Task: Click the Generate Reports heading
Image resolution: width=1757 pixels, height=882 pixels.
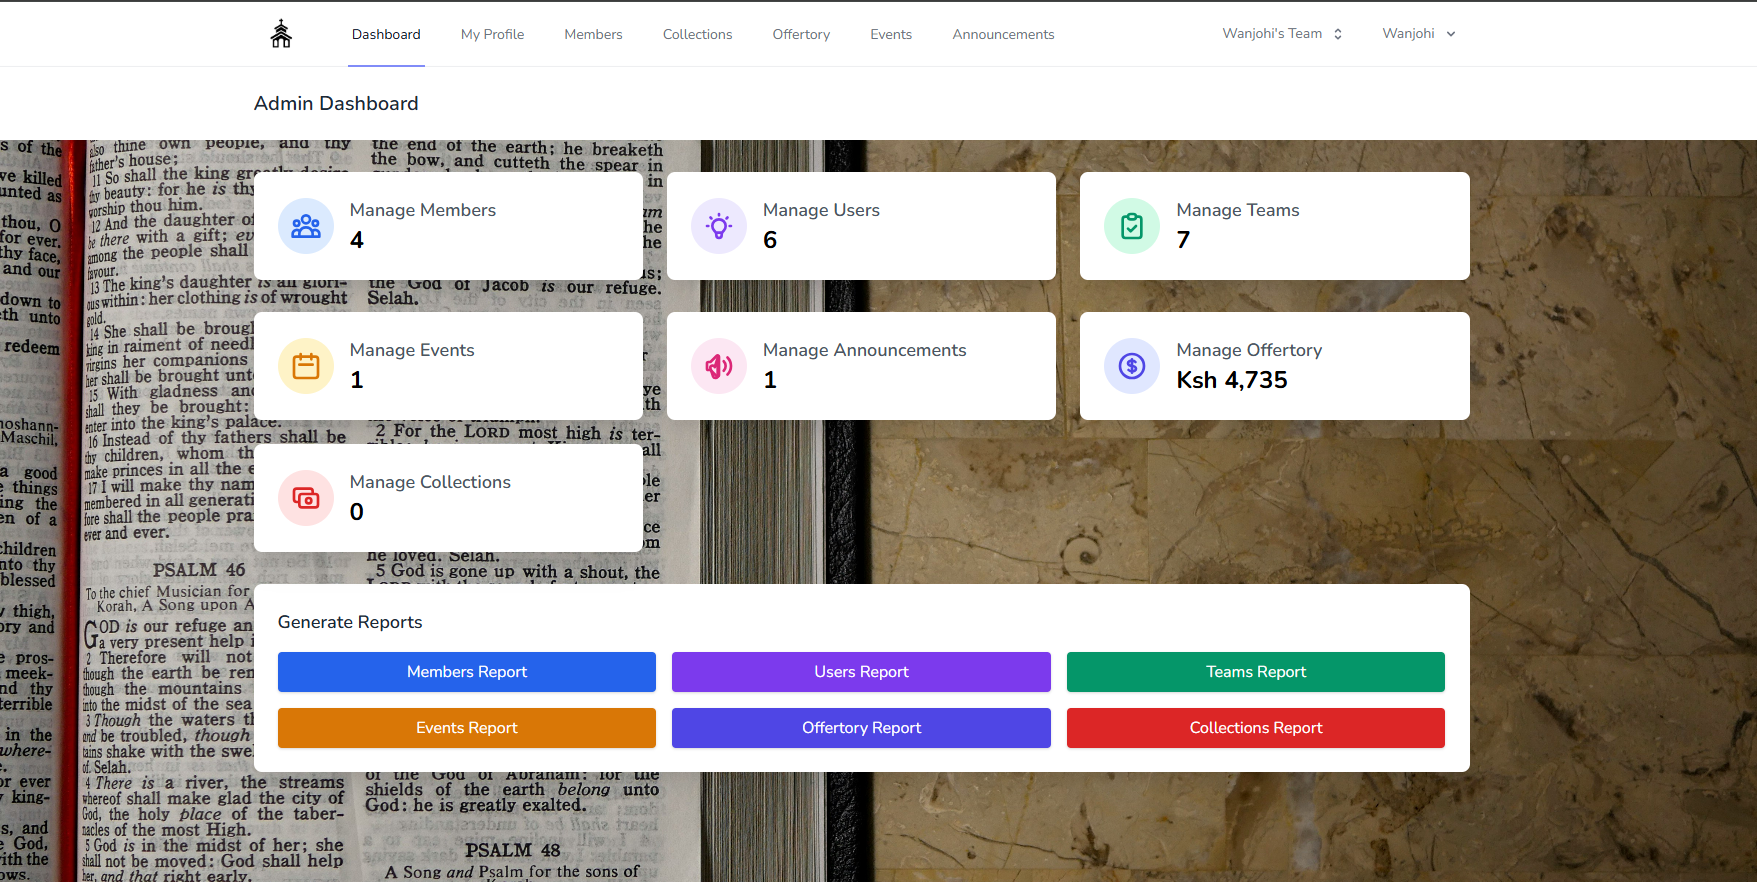Action: (350, 622)
